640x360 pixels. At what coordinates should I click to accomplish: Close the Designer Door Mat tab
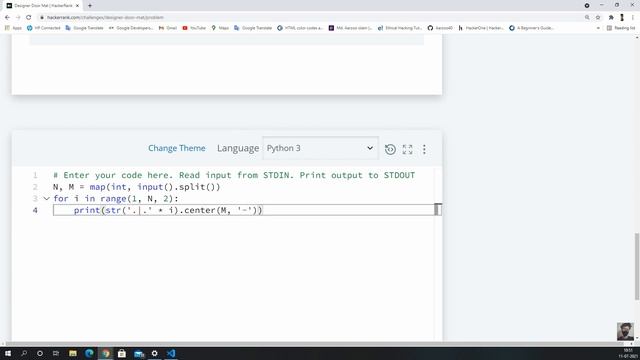click(77, 6)
